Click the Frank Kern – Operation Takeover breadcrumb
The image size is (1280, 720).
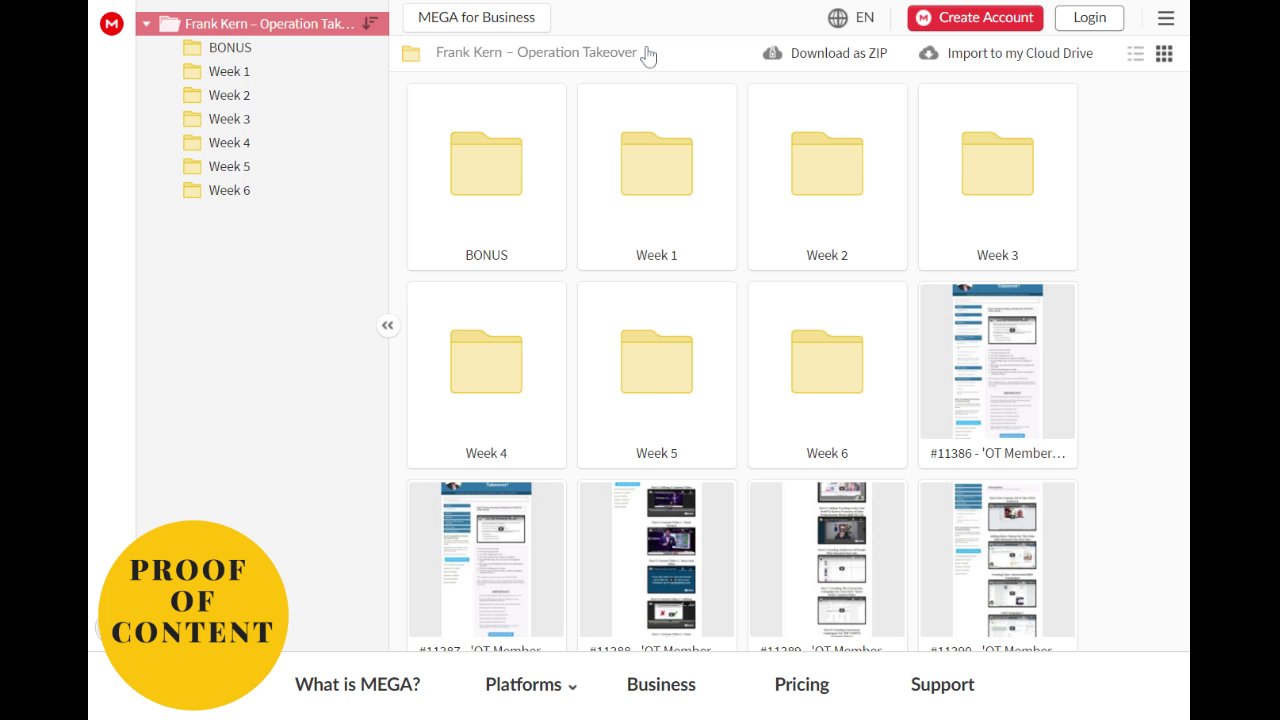click(x=536, y=52)
